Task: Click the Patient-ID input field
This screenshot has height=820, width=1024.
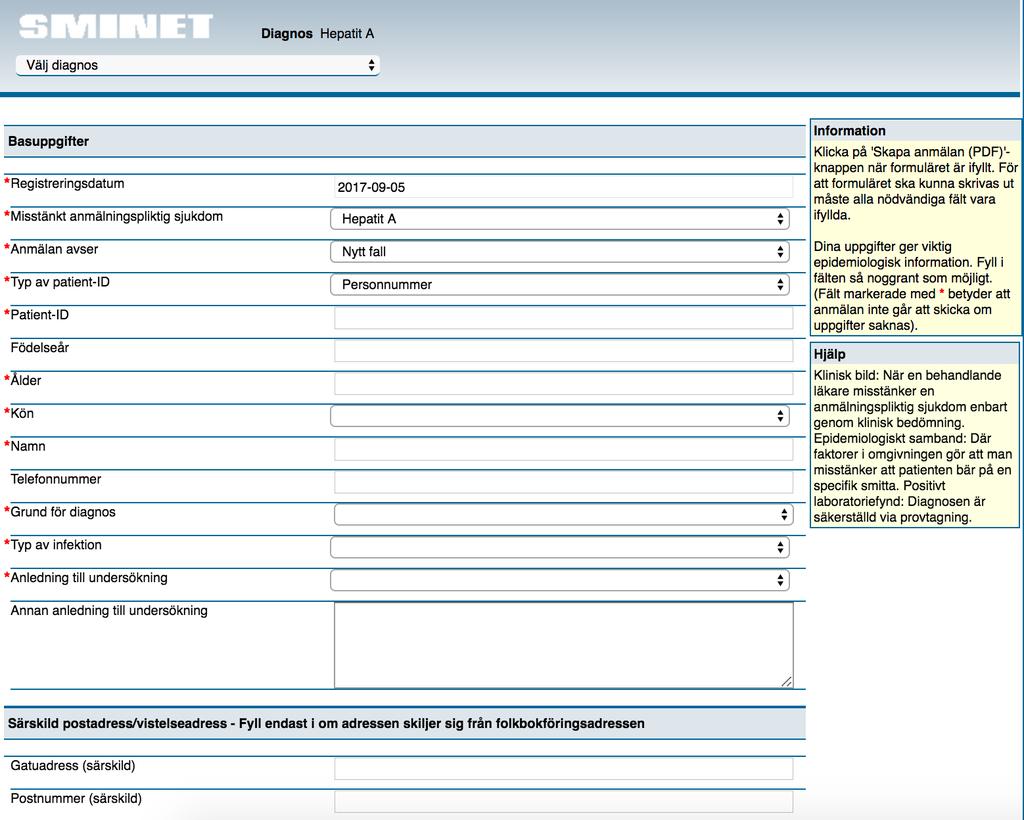Action: [x=563, y=318]
